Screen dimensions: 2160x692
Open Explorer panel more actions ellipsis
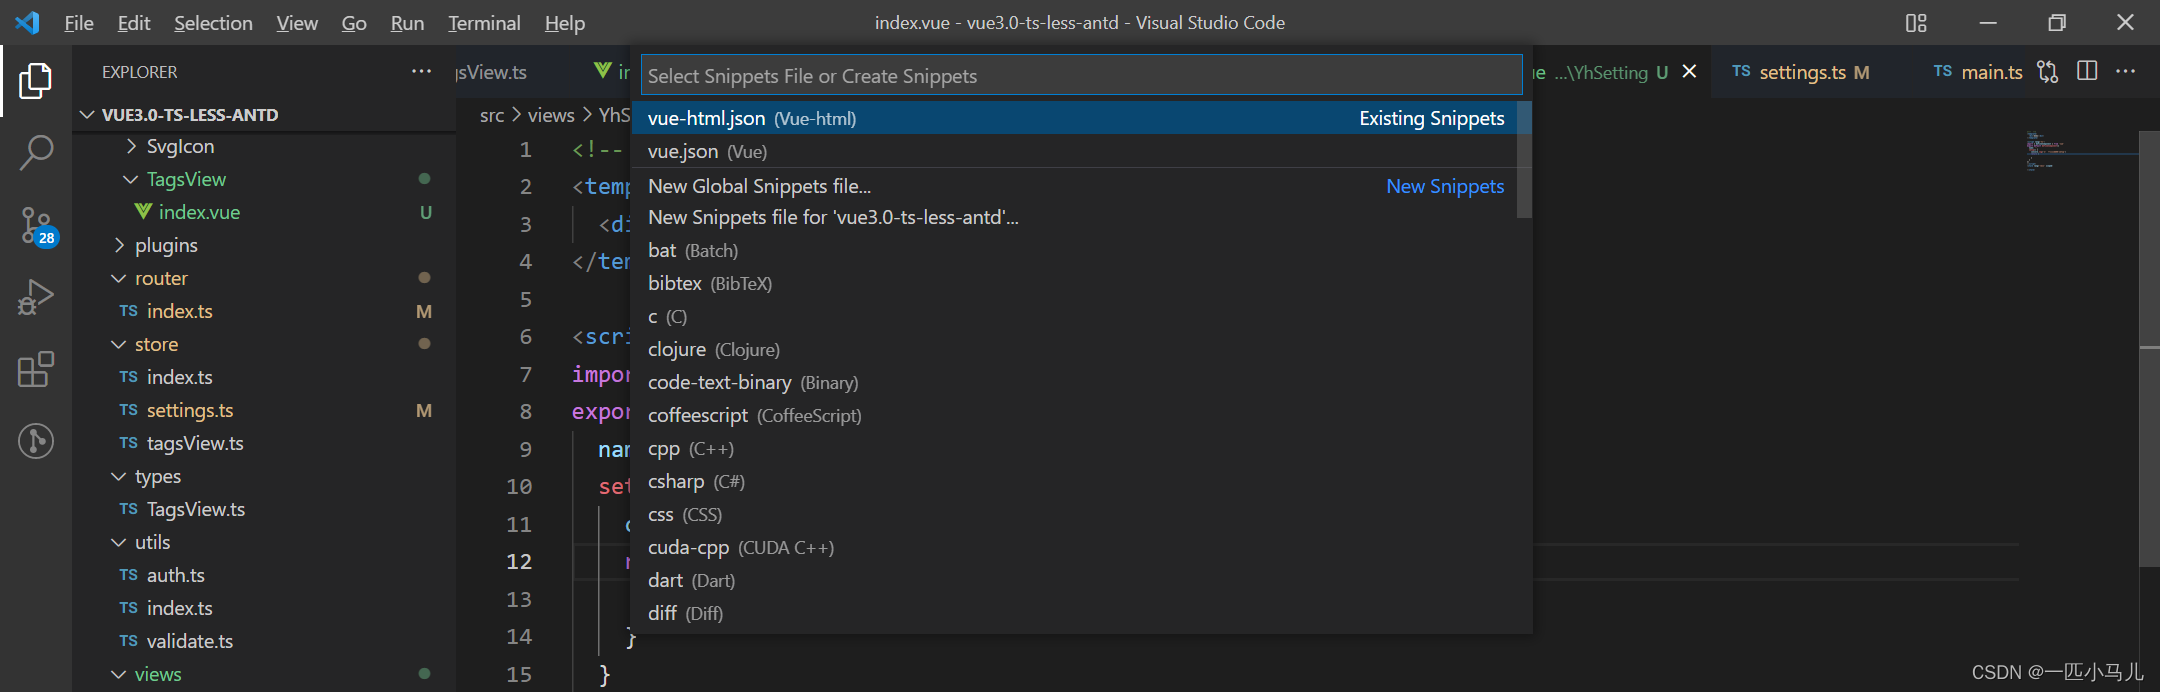click(422, 72)
